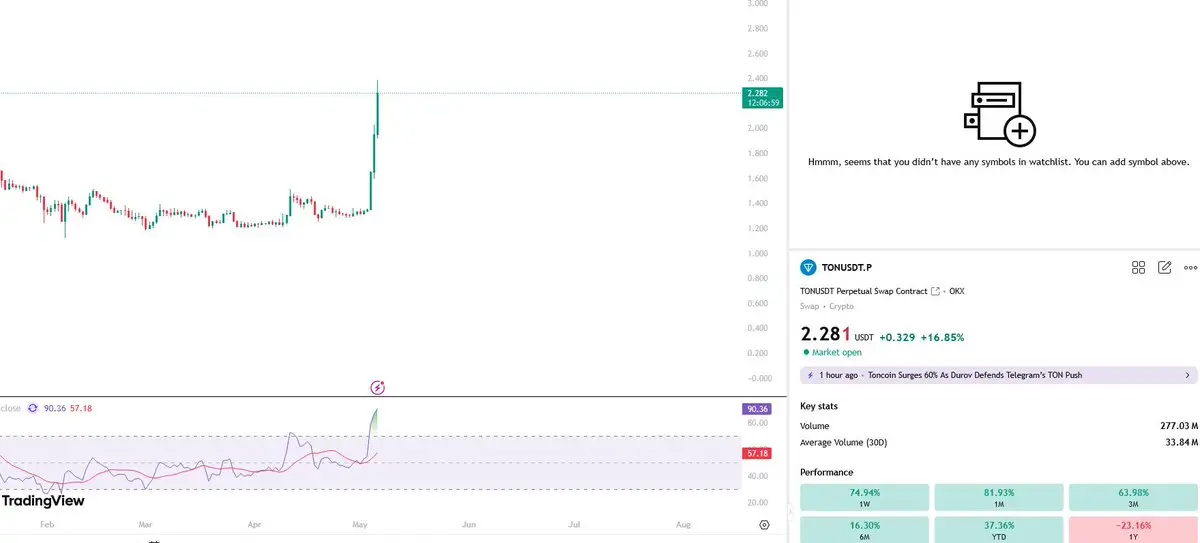
Task: Click the Apr label on time axis
Action: (254, 524)
